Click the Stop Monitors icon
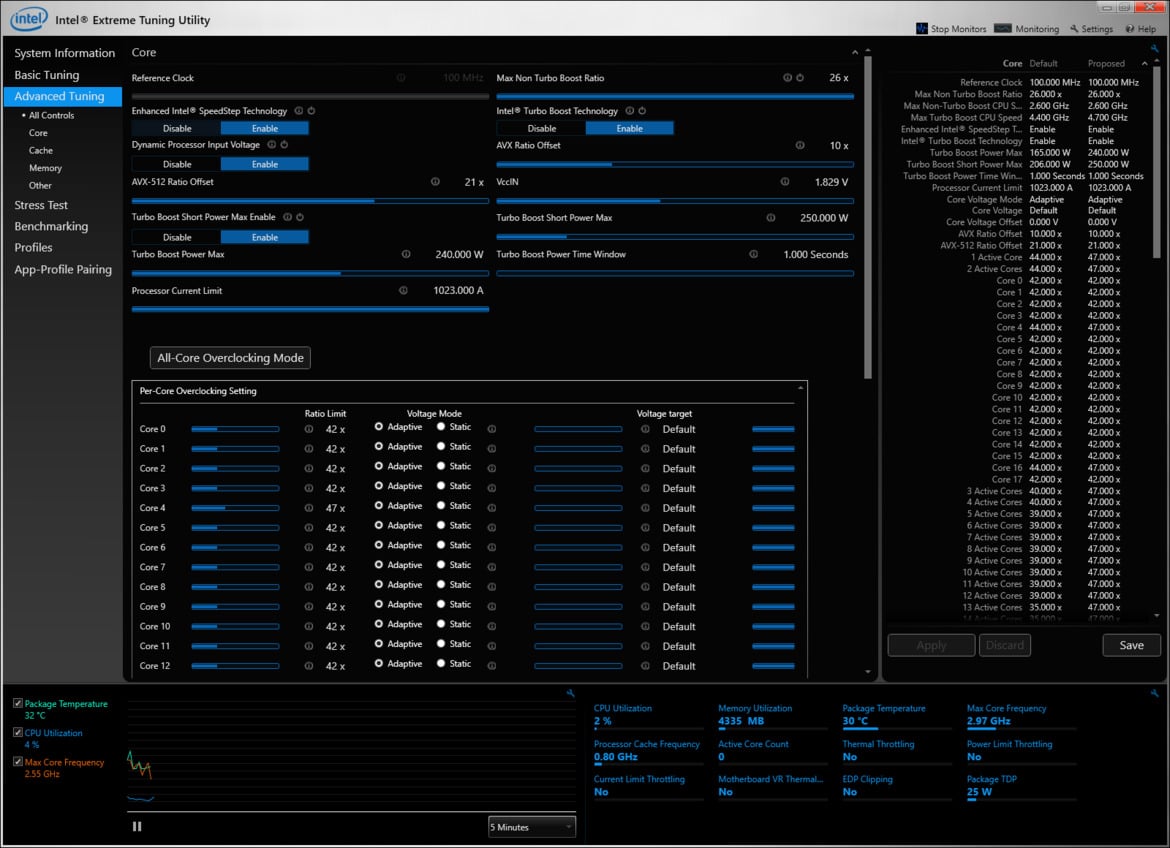 point(922,28)
